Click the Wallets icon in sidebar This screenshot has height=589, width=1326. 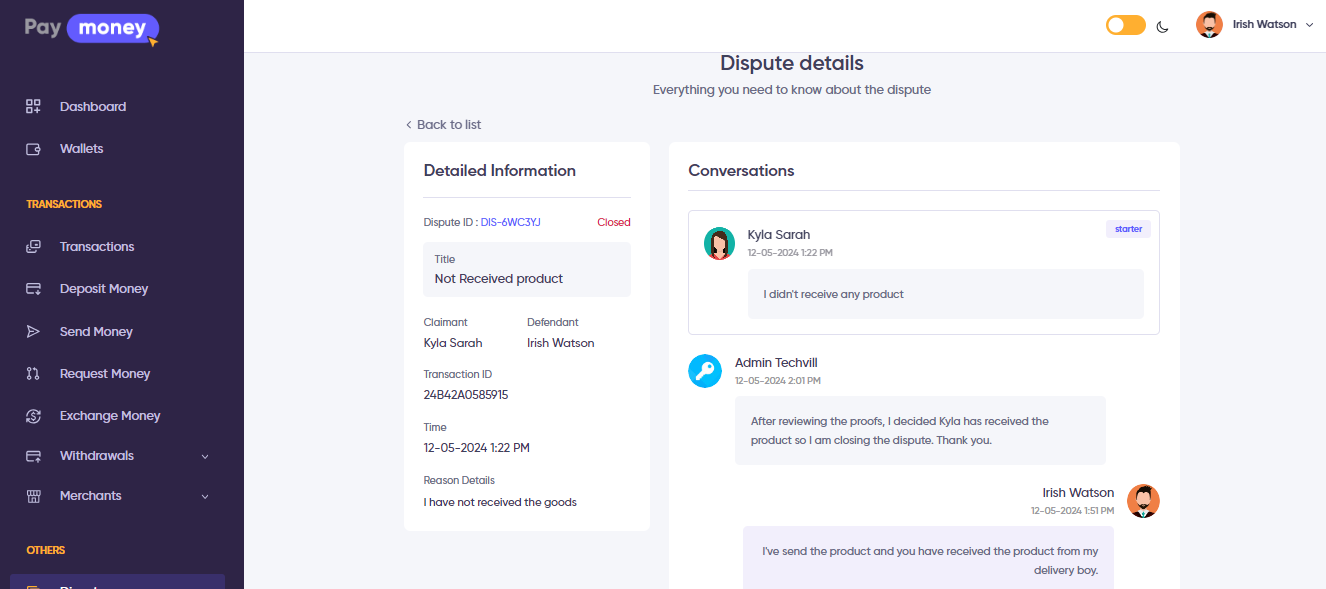point(33,149)
